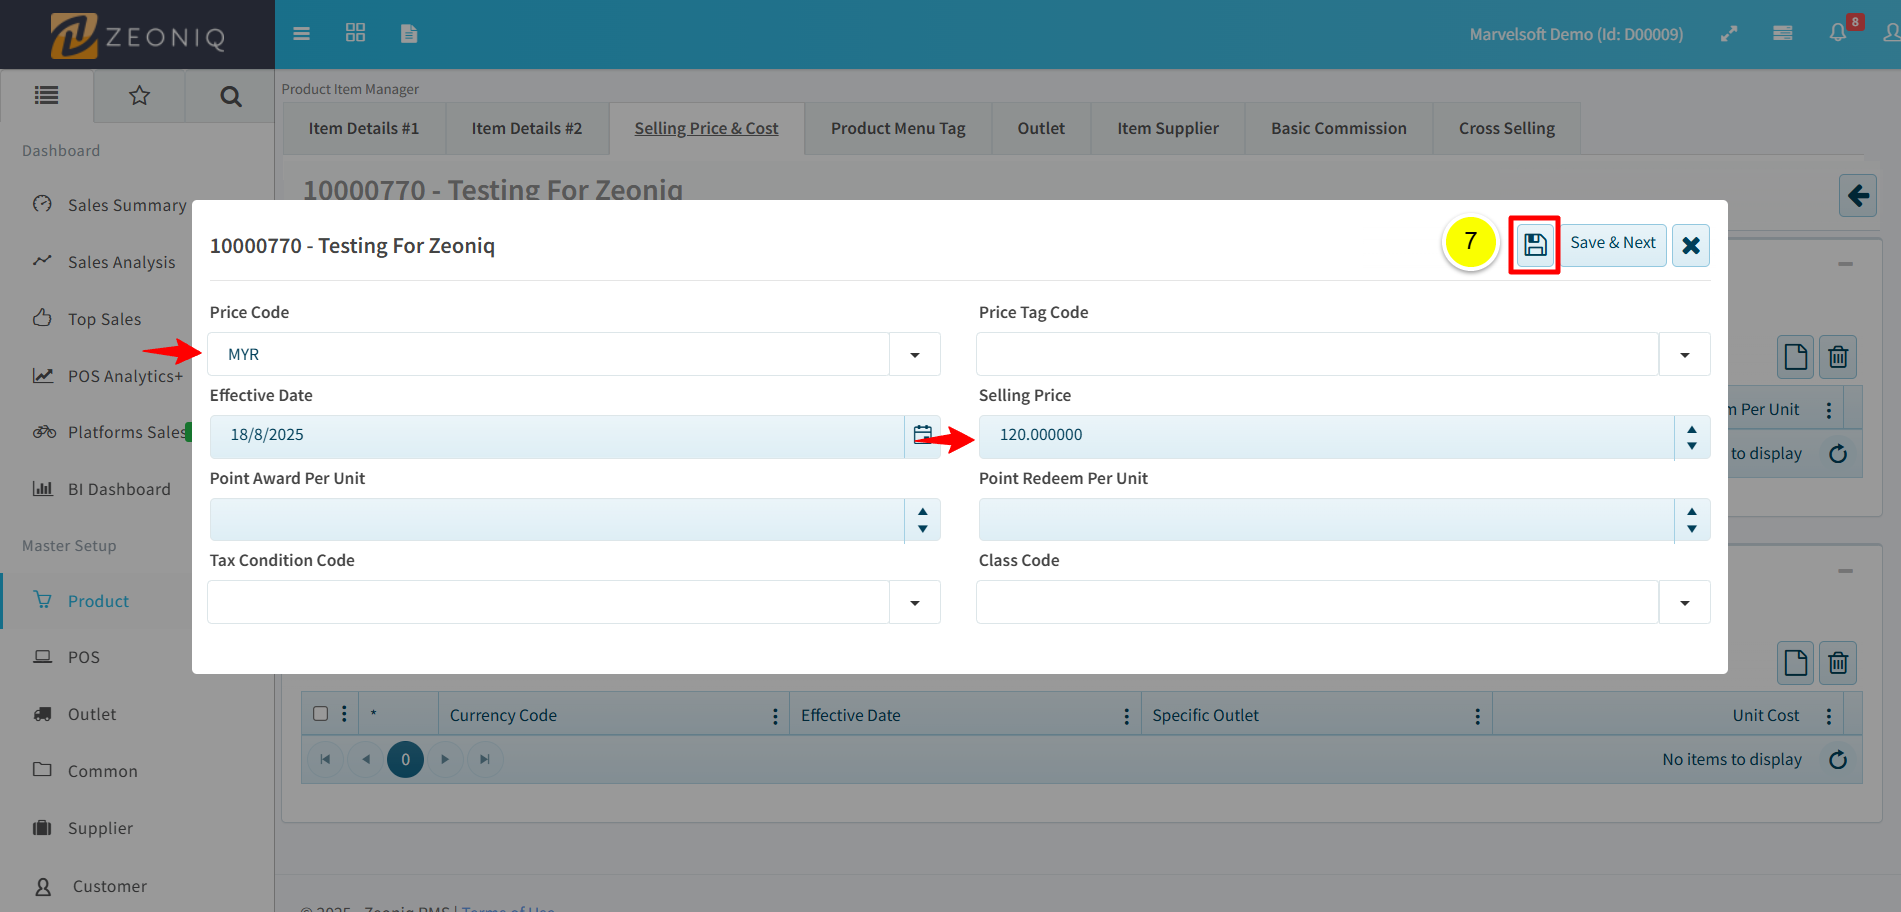Click the document icon in the top bar
The image size is (1901, 912).
click(409, 34)
